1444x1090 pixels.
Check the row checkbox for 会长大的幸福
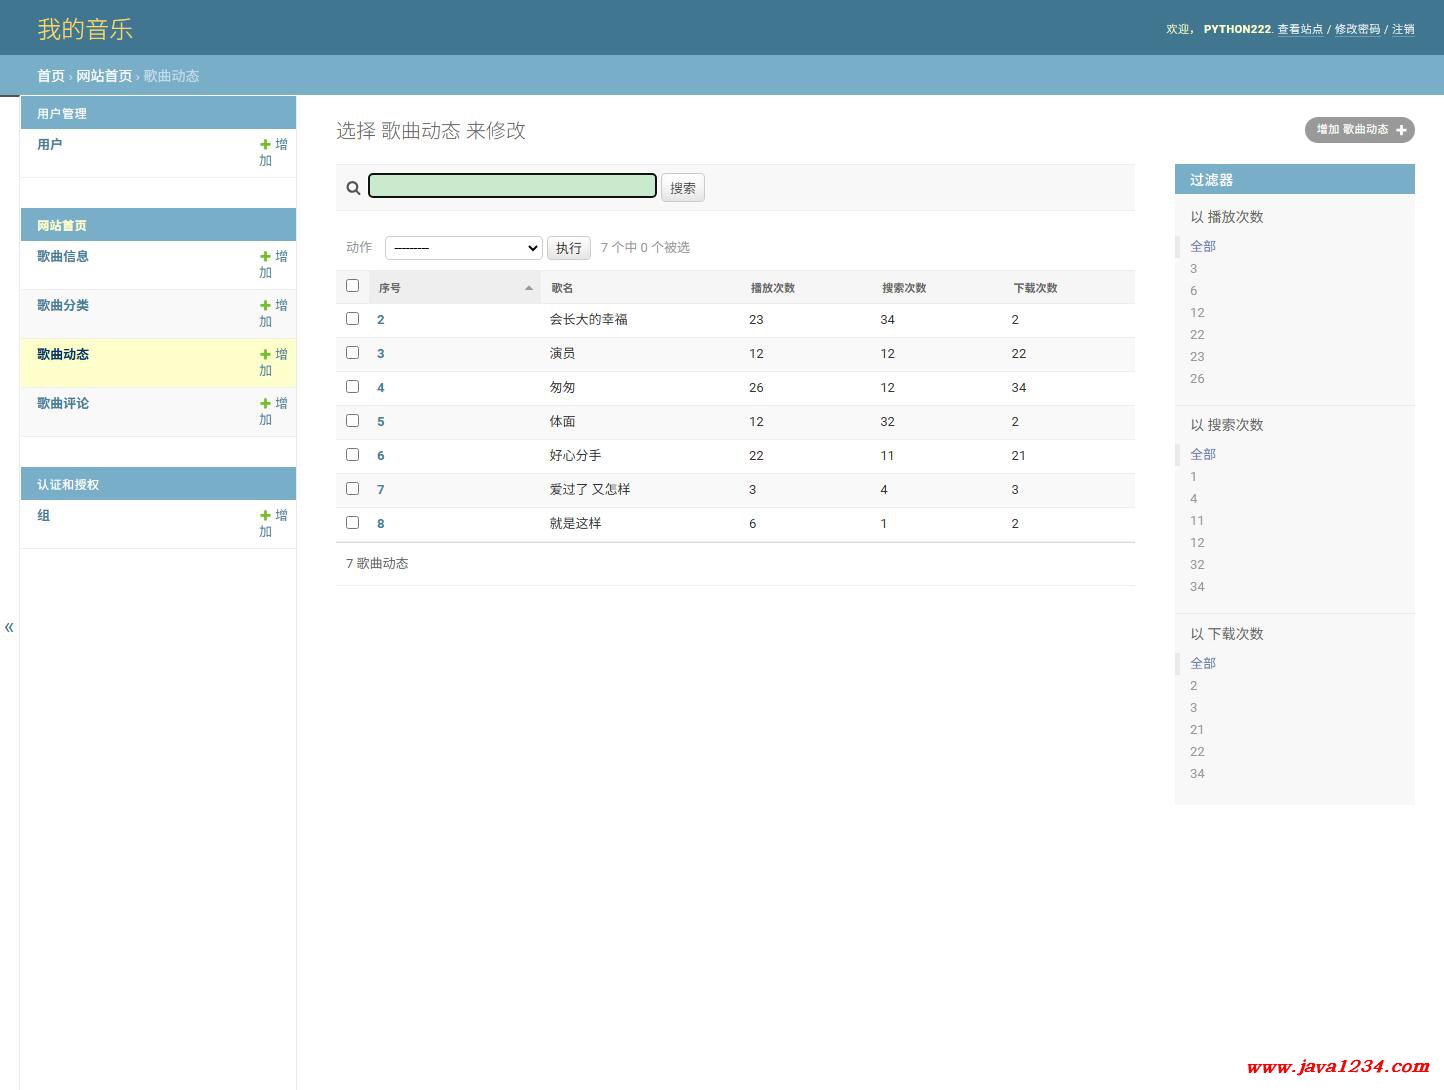coord(352,319)
